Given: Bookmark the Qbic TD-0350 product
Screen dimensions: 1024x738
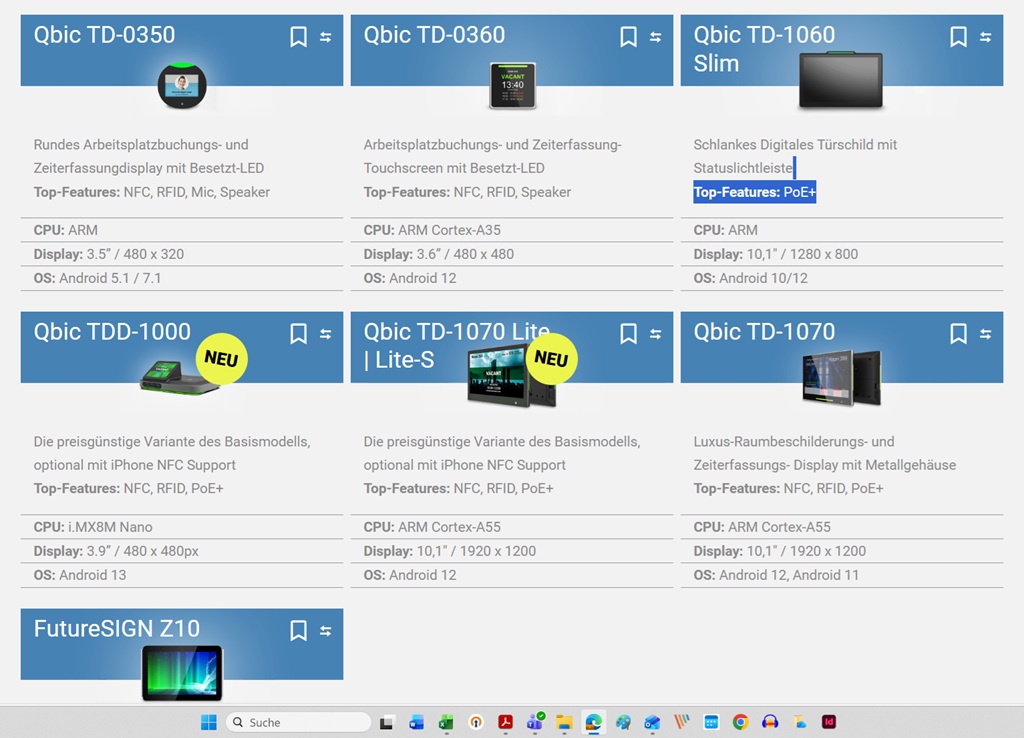Looking at the screenshot, I should point(298,37).
